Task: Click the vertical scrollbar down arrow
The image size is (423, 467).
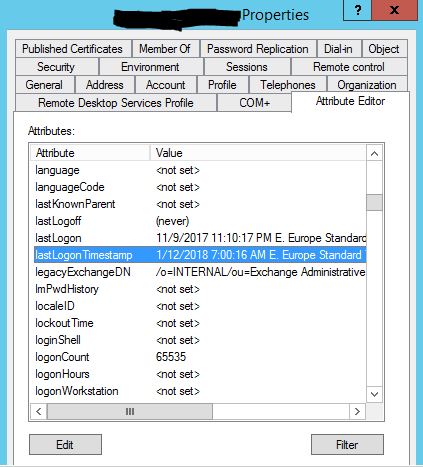Action: pos(374,394)
